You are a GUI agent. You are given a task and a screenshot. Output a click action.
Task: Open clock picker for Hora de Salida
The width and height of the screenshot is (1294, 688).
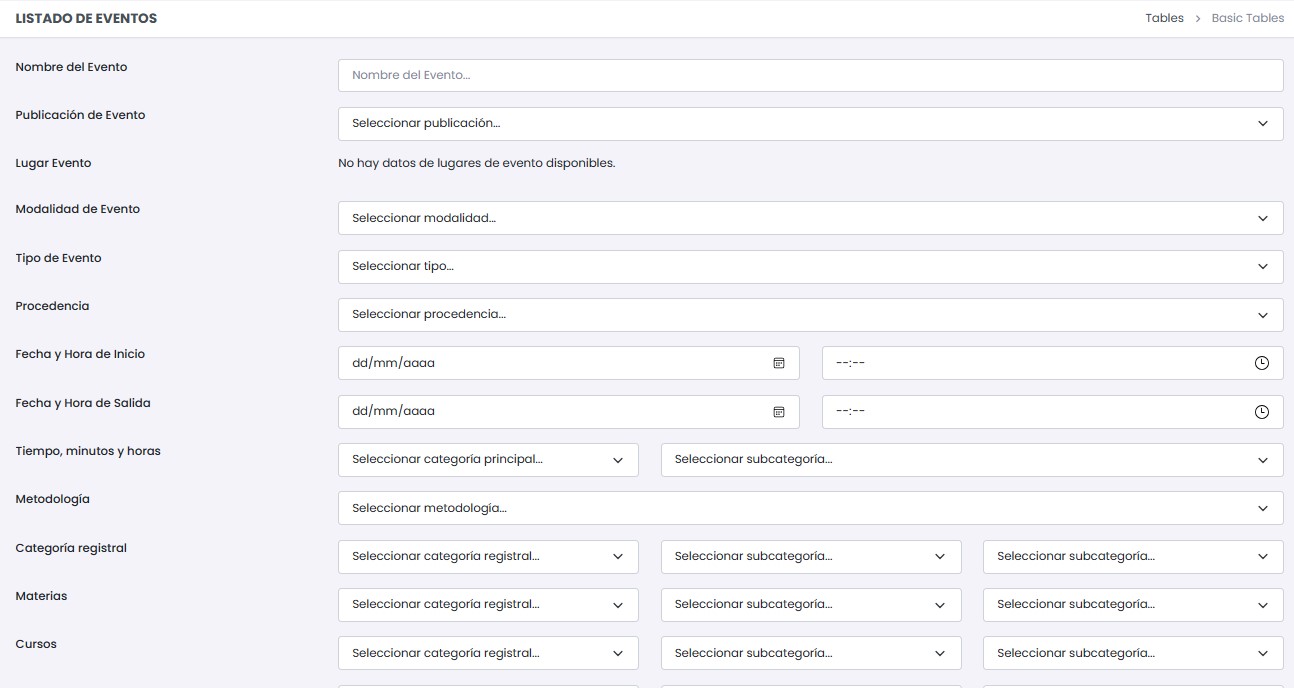1261,411
